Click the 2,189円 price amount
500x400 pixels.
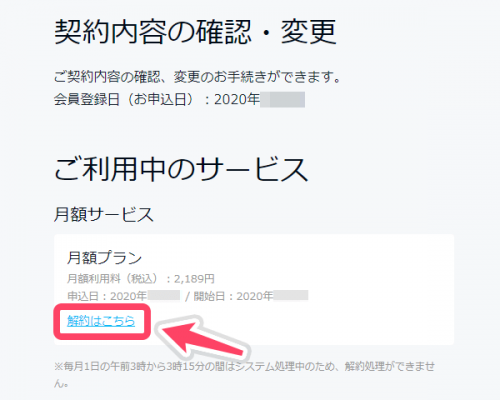tap(194, 278)
